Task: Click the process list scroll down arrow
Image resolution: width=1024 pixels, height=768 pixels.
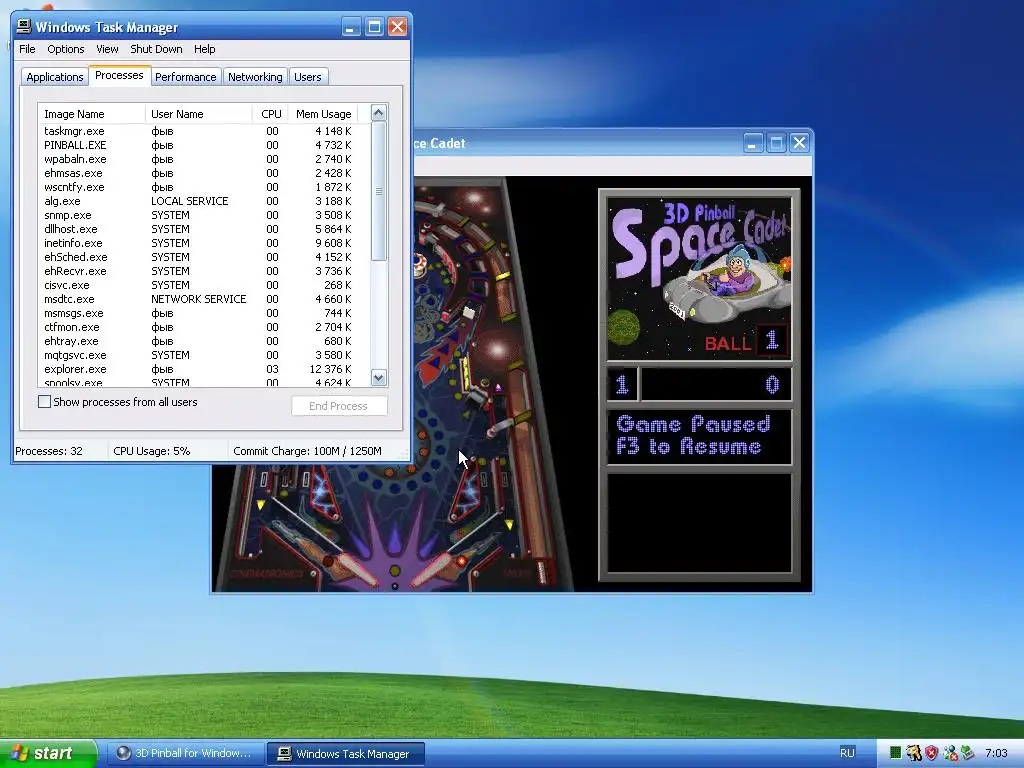Action: pyautogui.click(x=379, y=377)
